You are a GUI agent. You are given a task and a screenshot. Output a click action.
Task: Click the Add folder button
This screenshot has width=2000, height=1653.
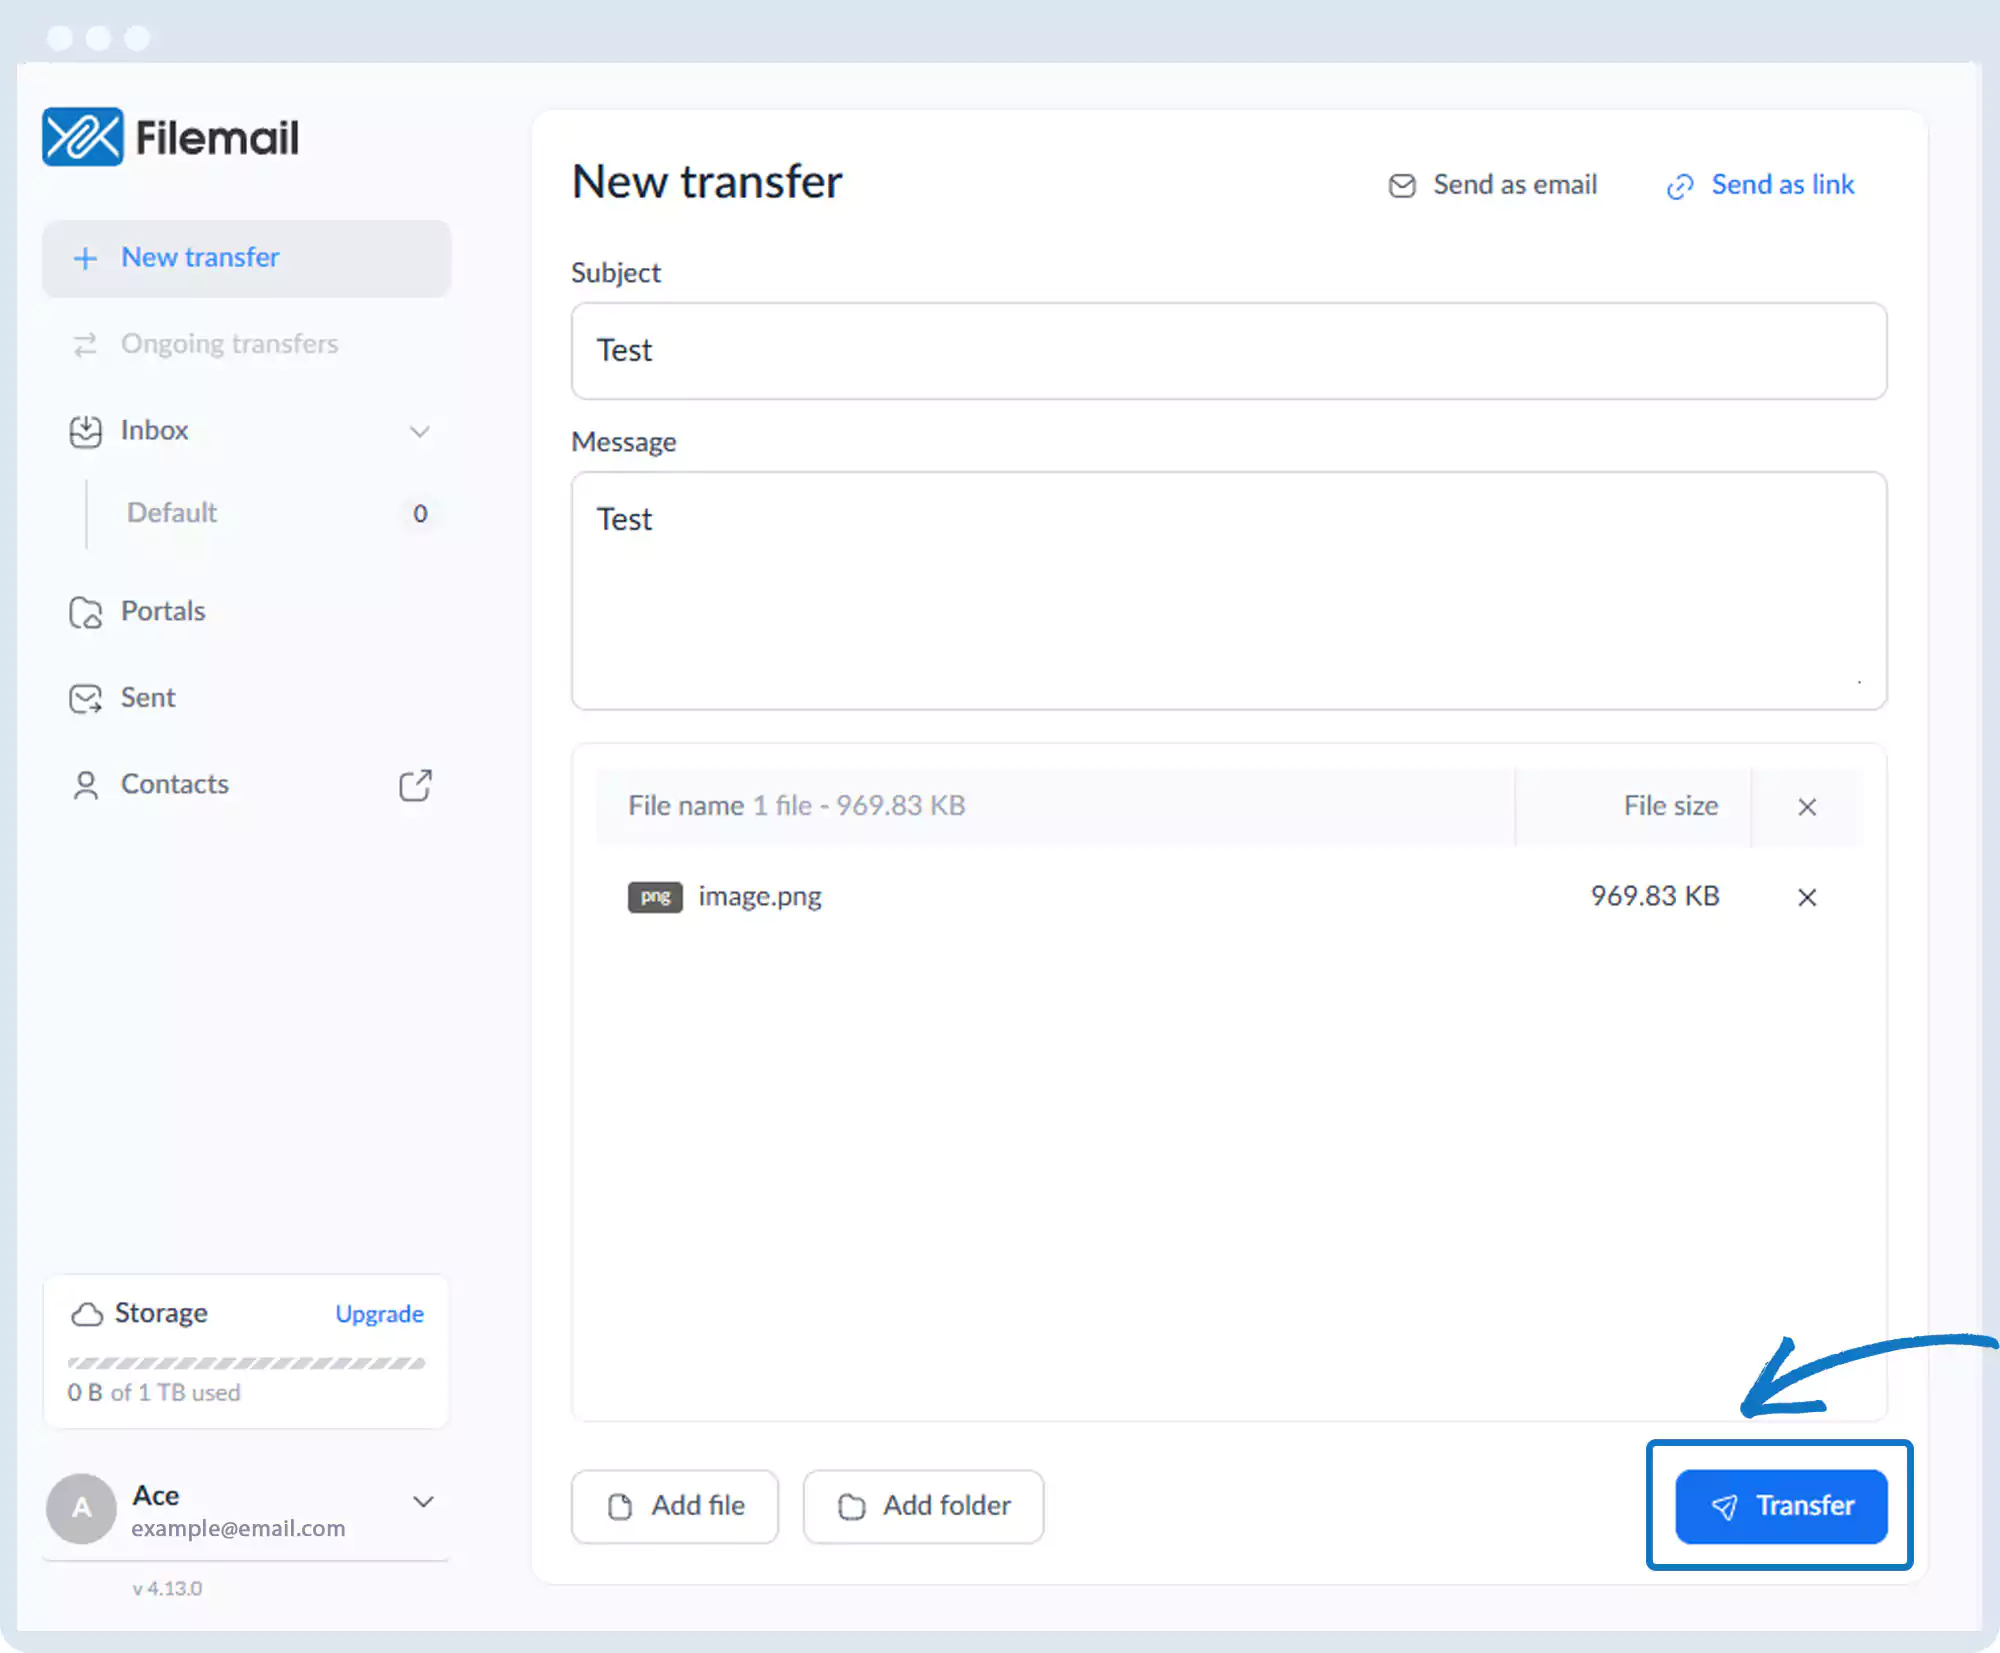(x=923, y=1506)
